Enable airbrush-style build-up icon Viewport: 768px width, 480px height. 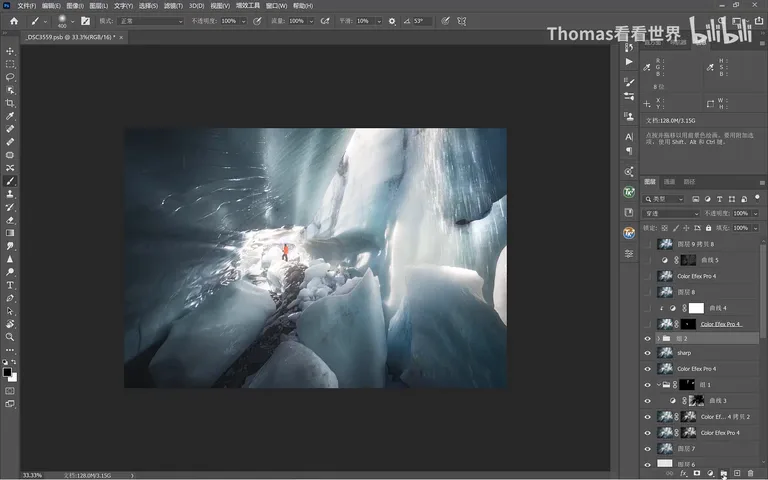(325, 21)
